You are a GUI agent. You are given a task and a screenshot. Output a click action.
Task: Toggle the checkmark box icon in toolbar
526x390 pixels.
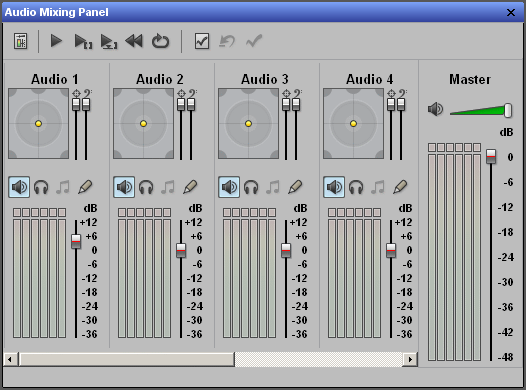tap(202, 41)
